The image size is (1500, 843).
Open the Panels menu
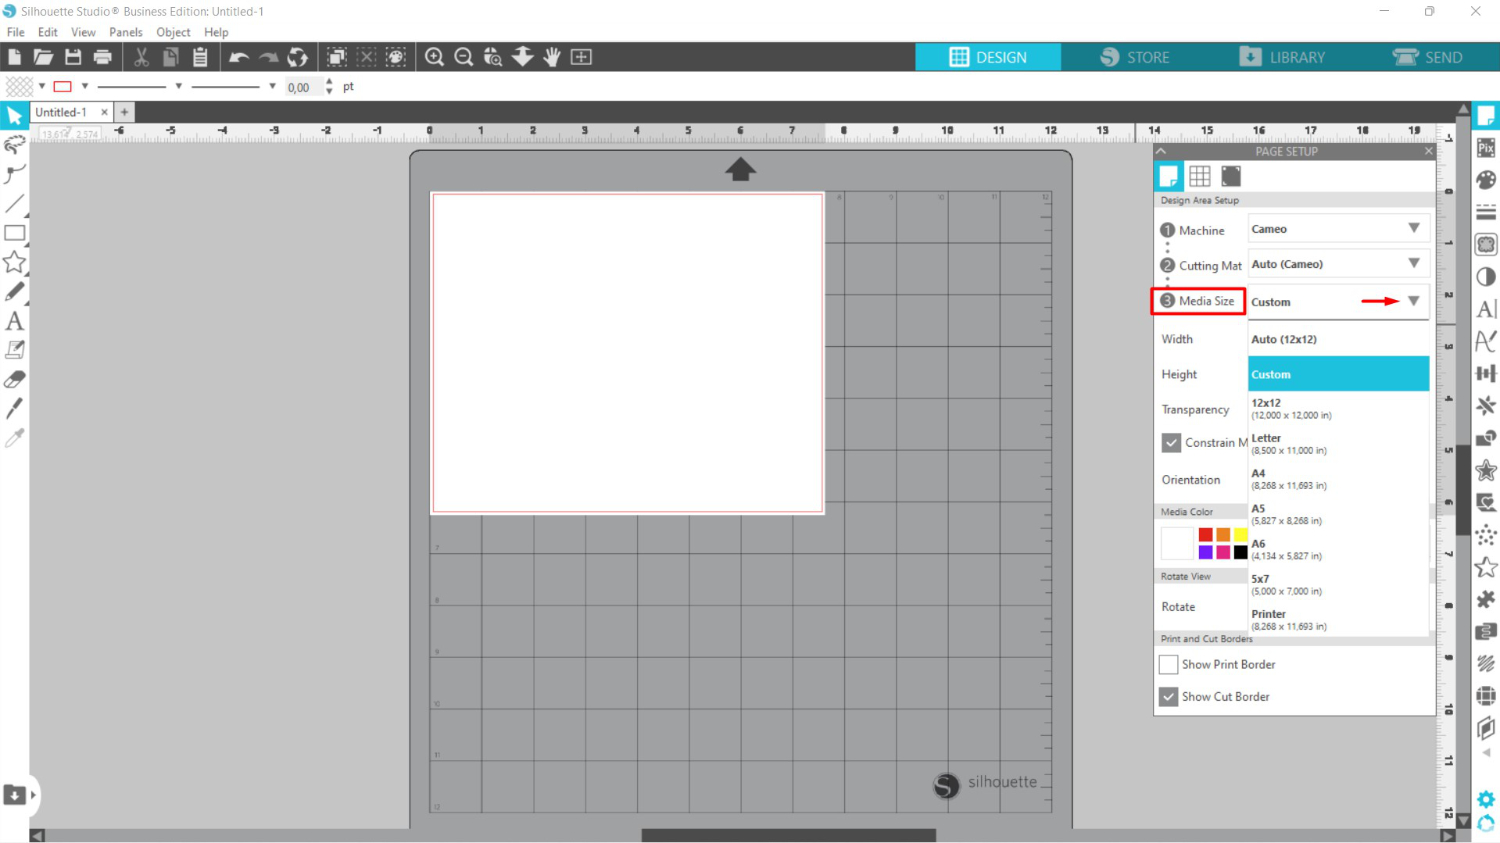coord(126,32)
